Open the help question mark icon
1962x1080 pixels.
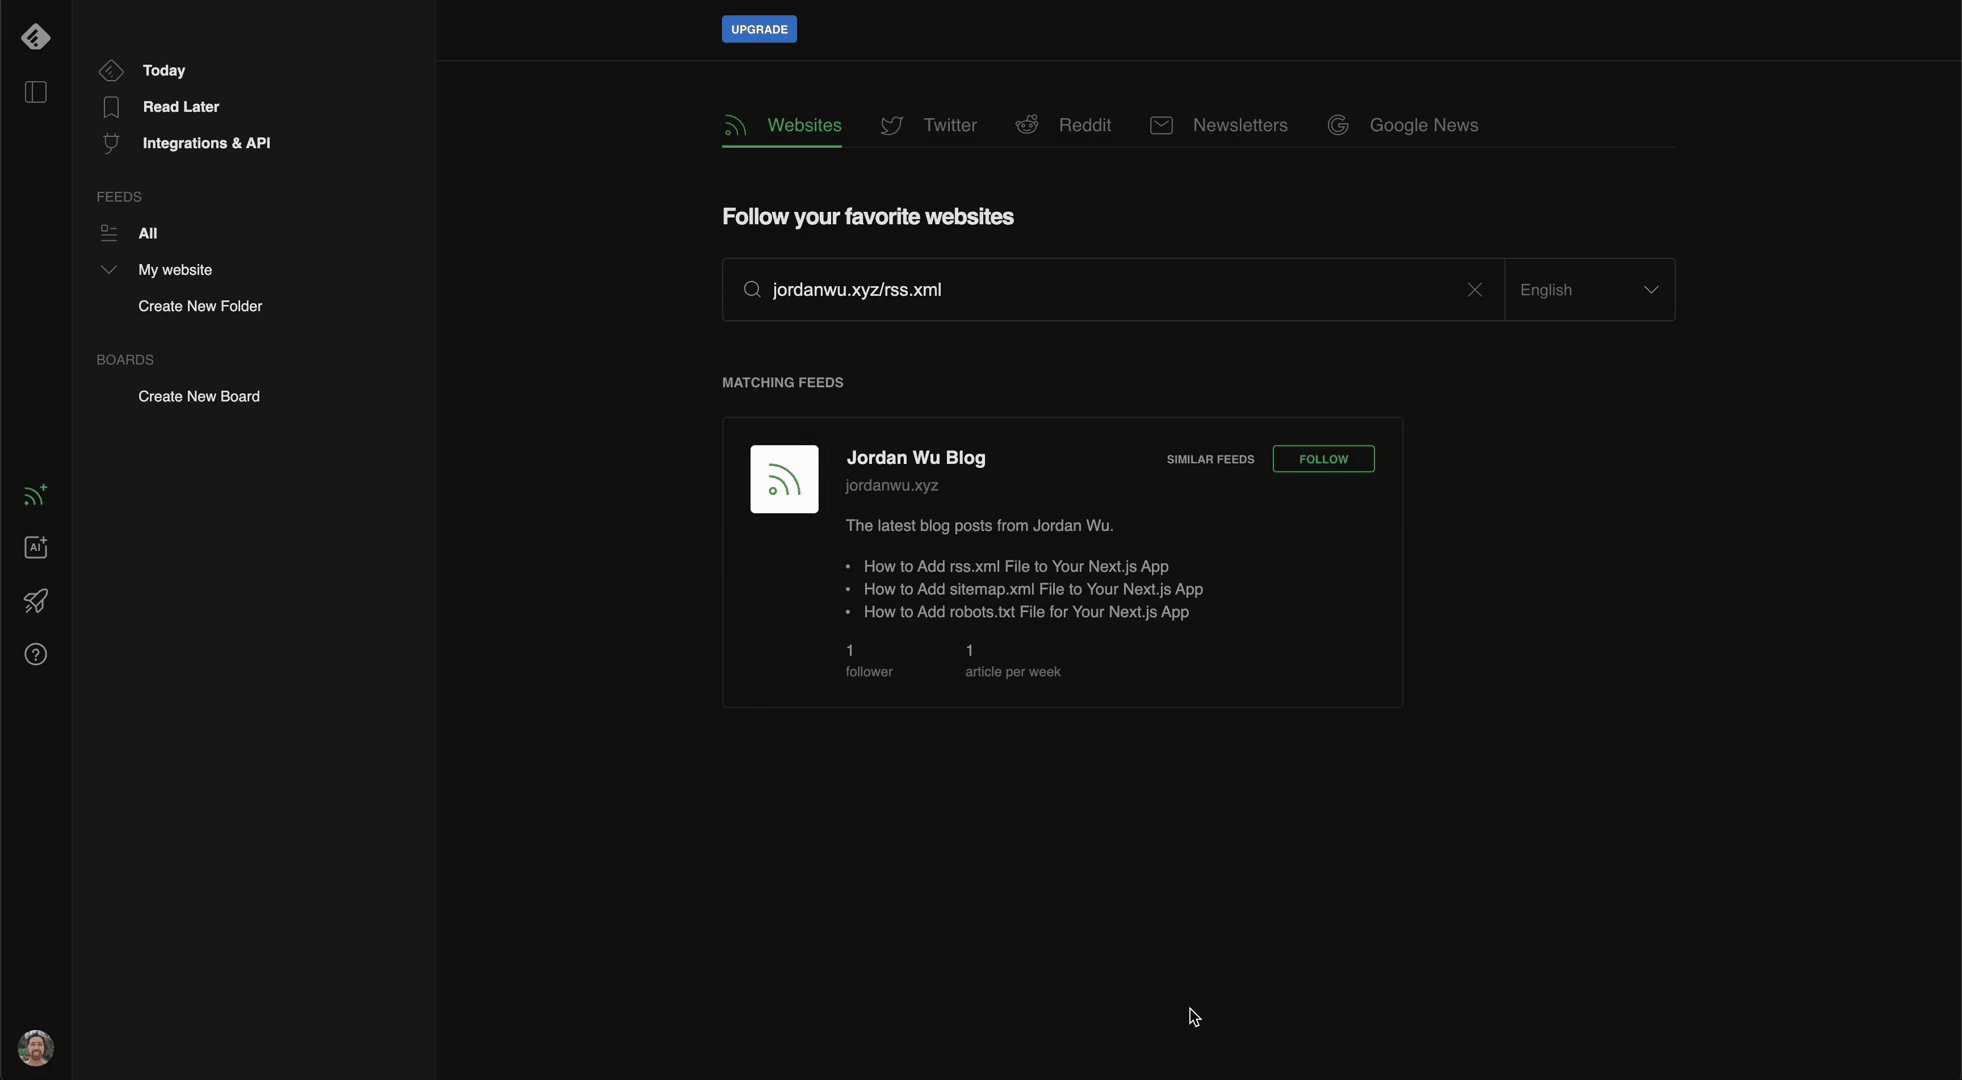tap(36, 654)
